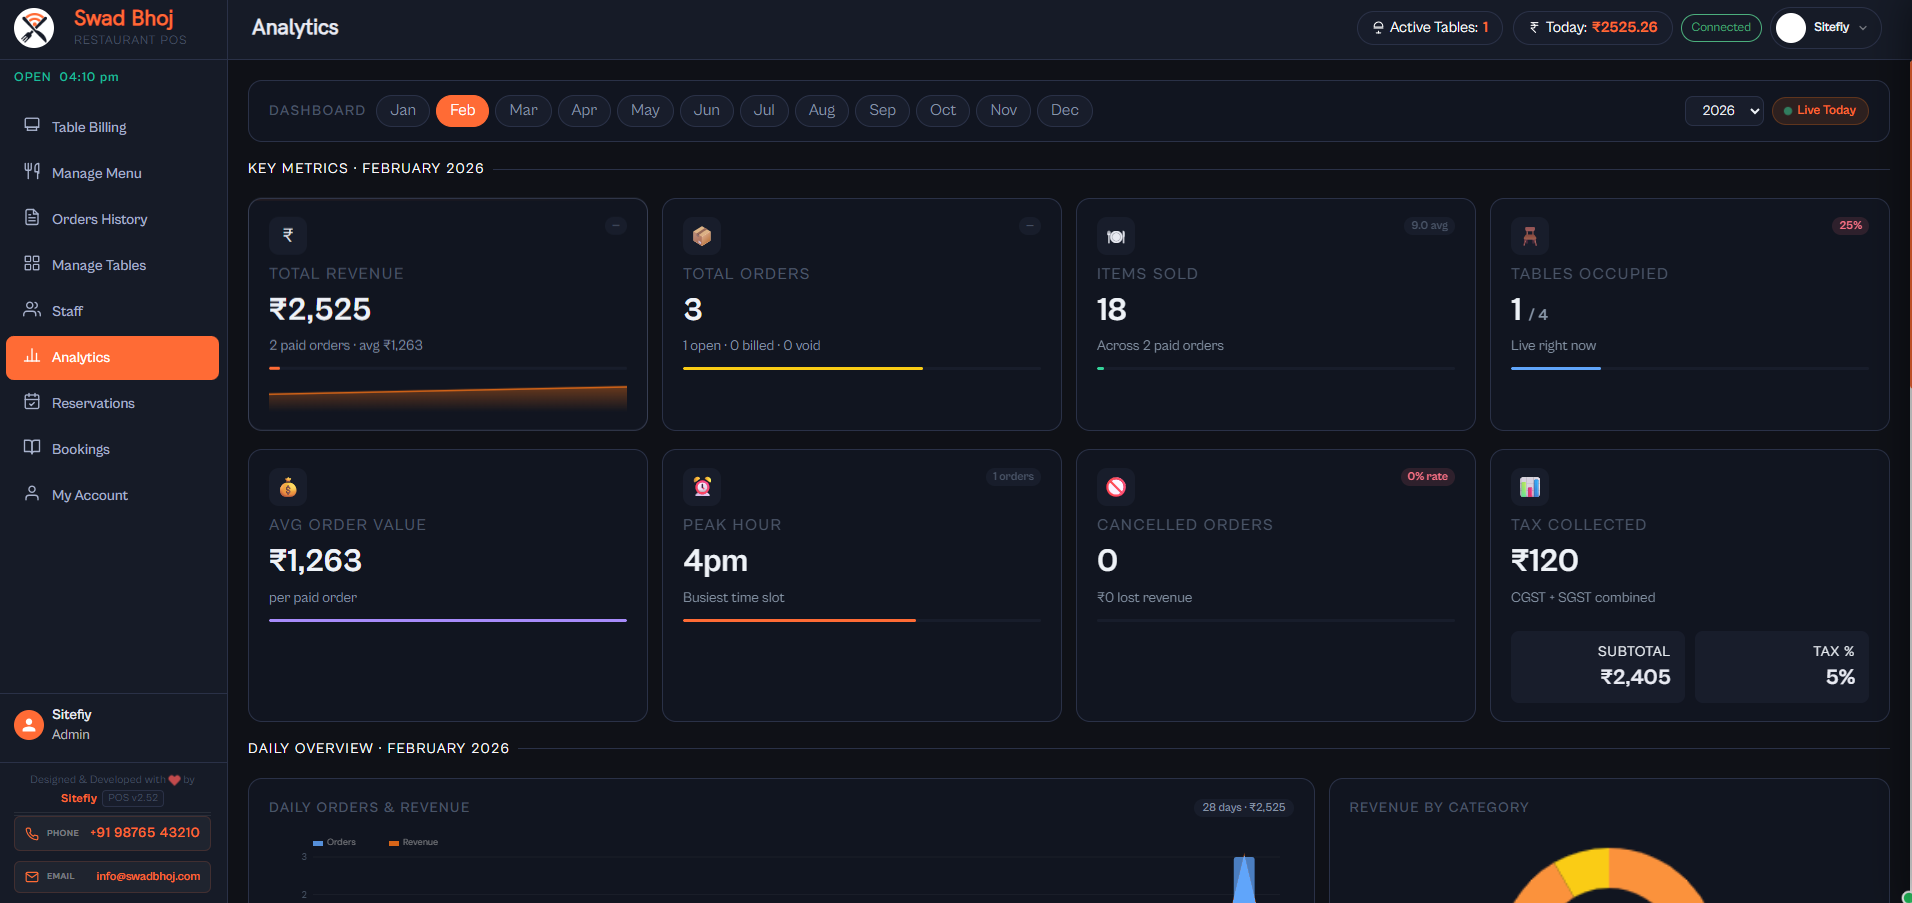Click the Swad Bhoj restaurant logo
This screenshot has width=1912, height=903.
coord(33,27)
